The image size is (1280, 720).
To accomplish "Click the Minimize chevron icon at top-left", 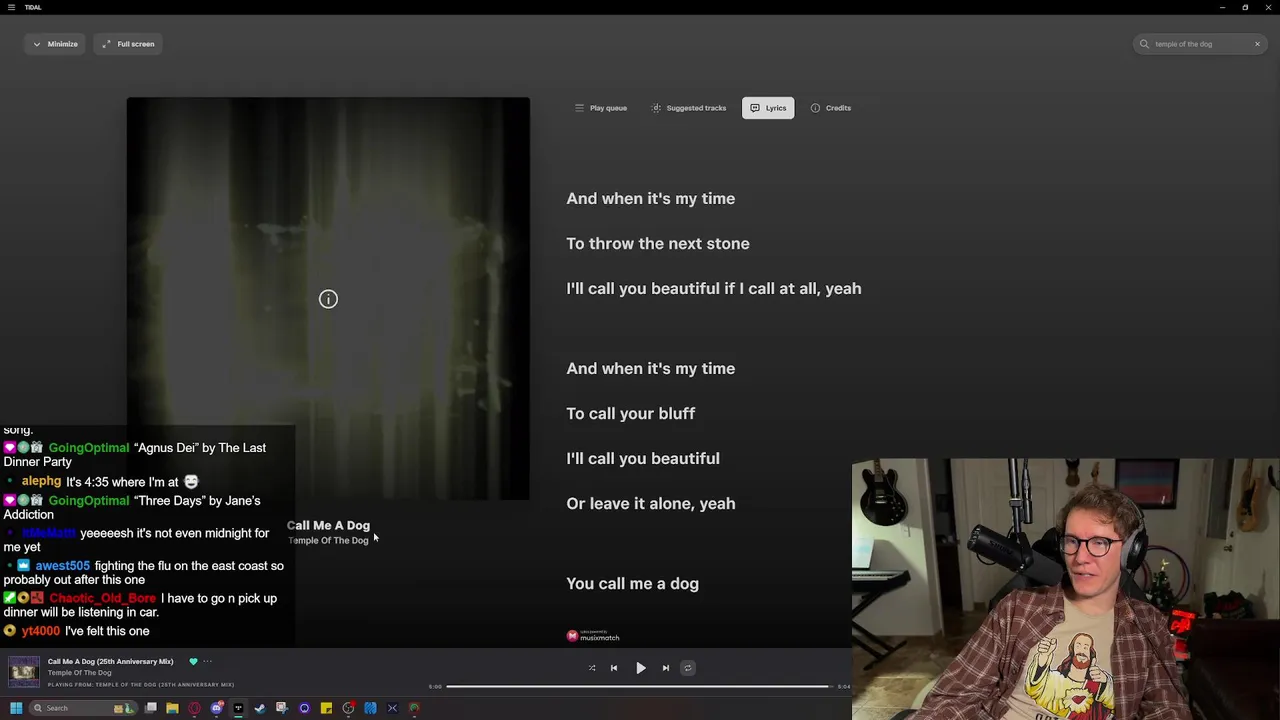I will click(37, 44).
